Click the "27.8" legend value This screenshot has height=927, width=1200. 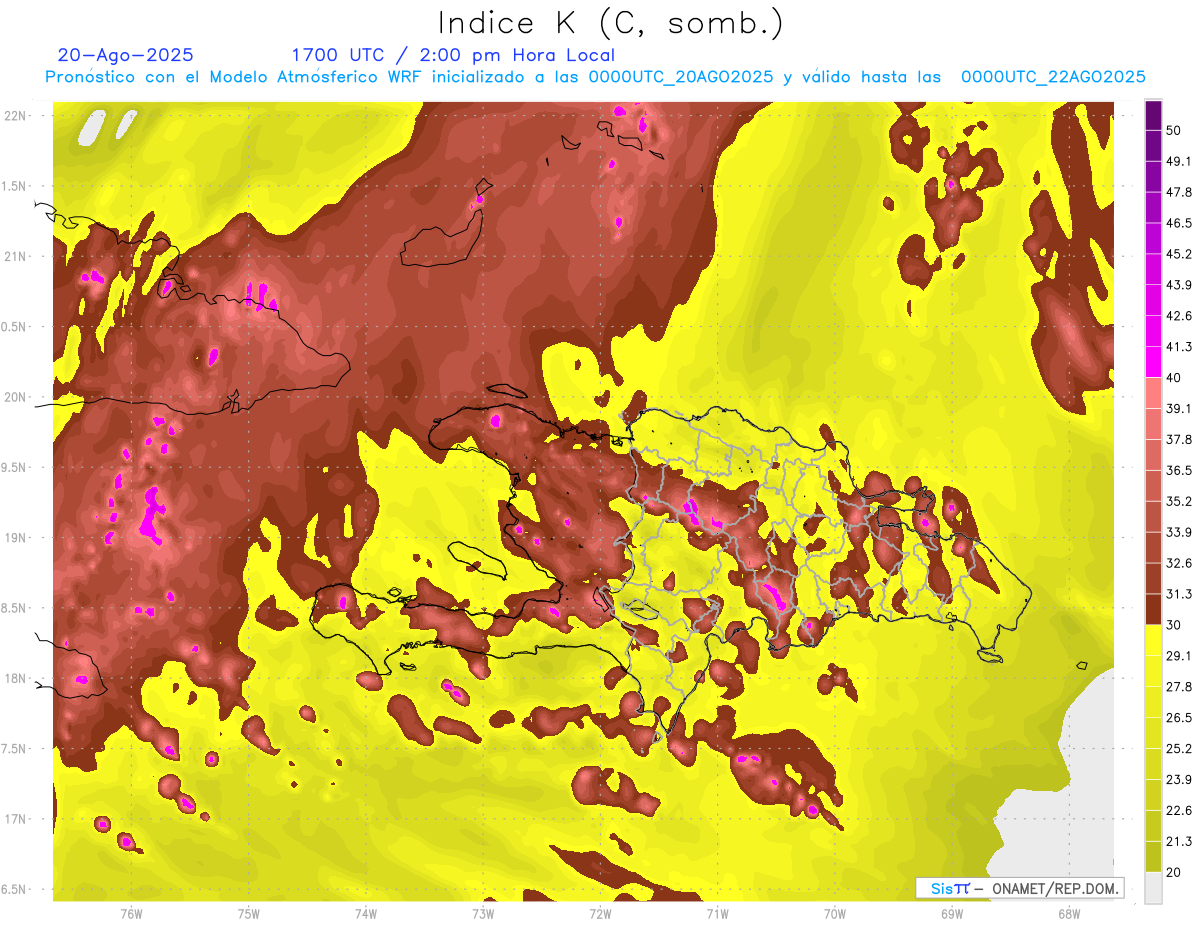click(1179, 687)
